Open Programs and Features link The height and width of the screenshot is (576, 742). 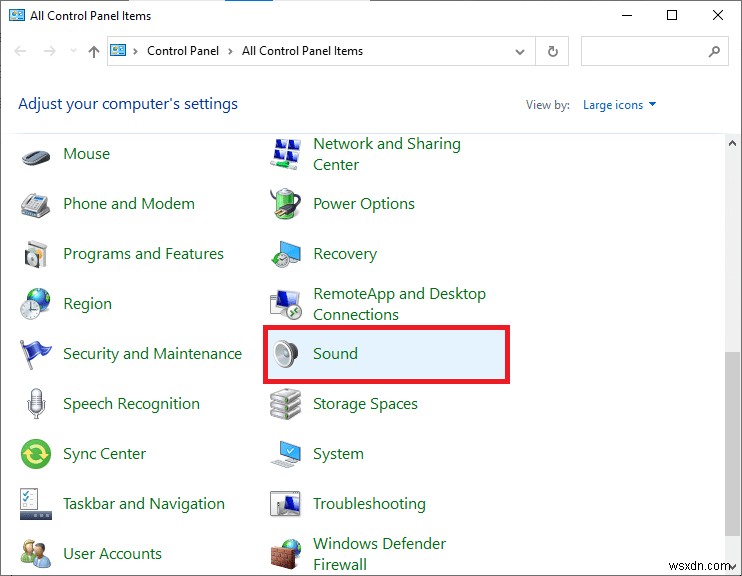point(143,254)
